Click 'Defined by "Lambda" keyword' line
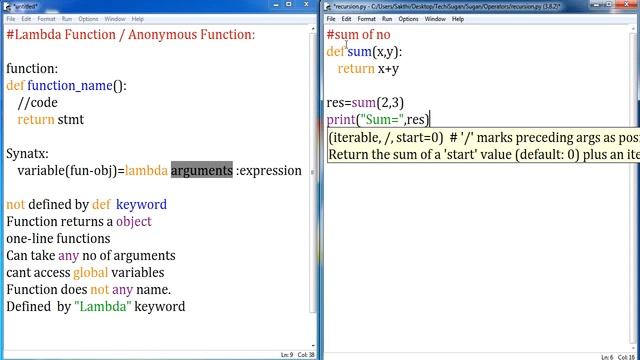The width and height of the screenshot is (640, 360). [x=96, y=307]
